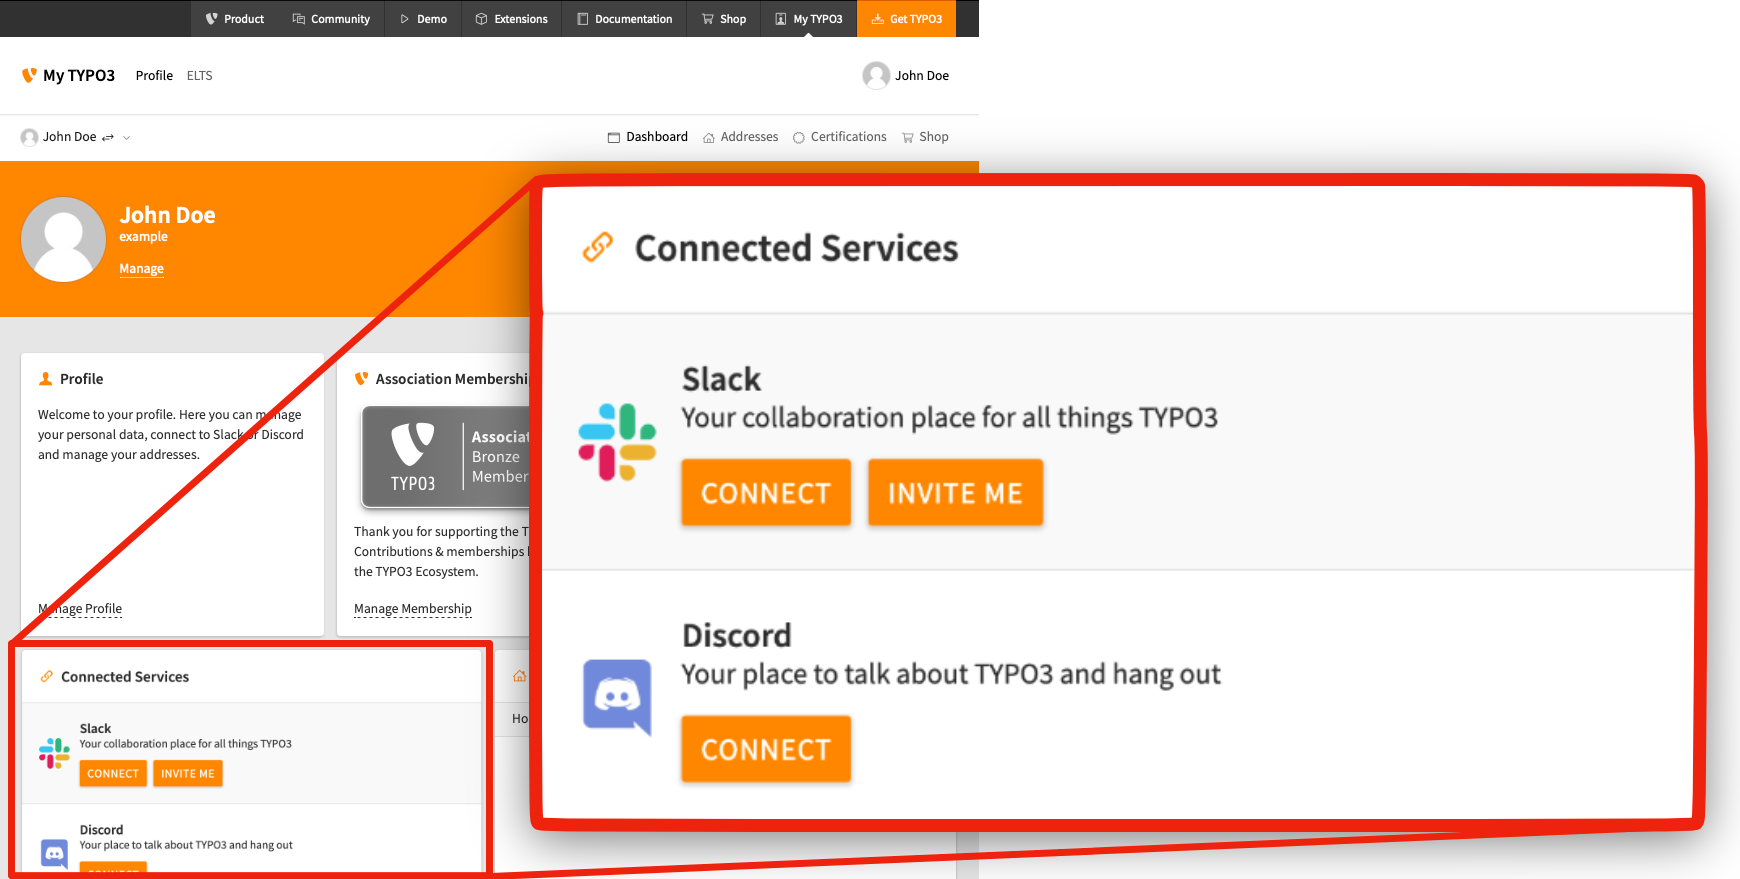Select Demo in the top navigation
This screenshot has height=879, width=1740.
click(x=423, y=19)
